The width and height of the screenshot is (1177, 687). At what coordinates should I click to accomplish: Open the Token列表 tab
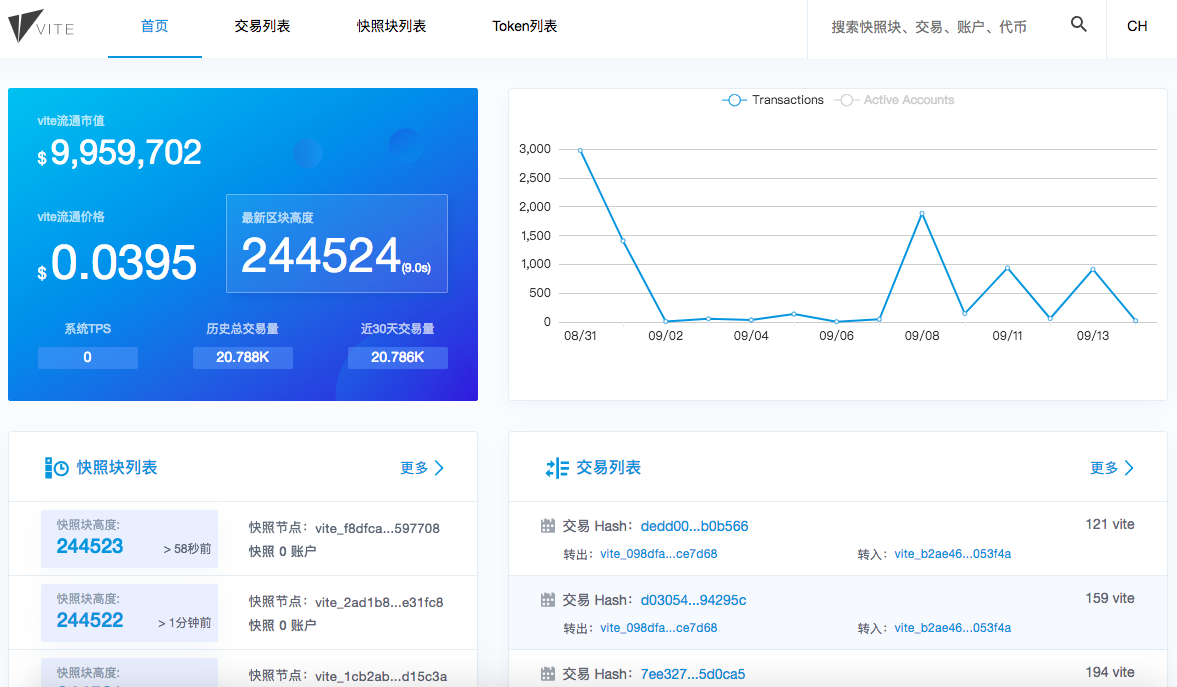tap(525, 26)
